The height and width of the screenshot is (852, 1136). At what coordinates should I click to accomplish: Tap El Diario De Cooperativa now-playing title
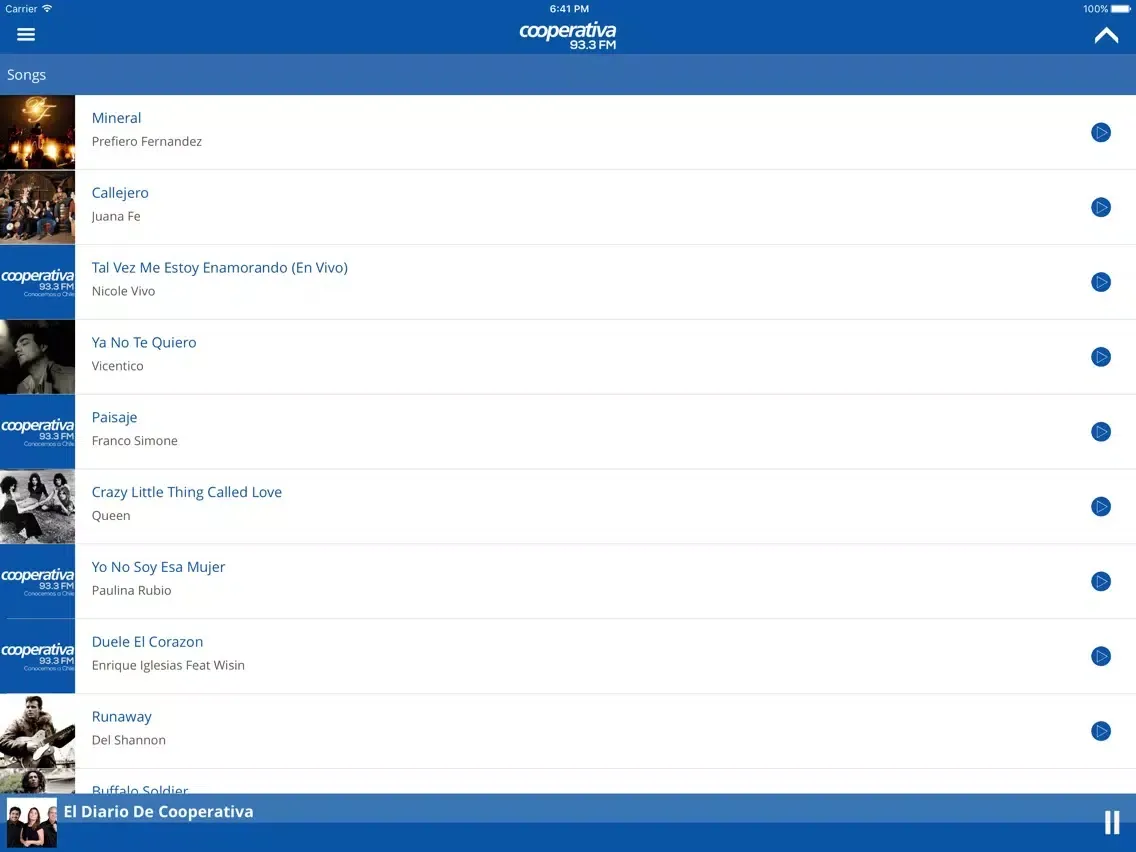[159, 811]
